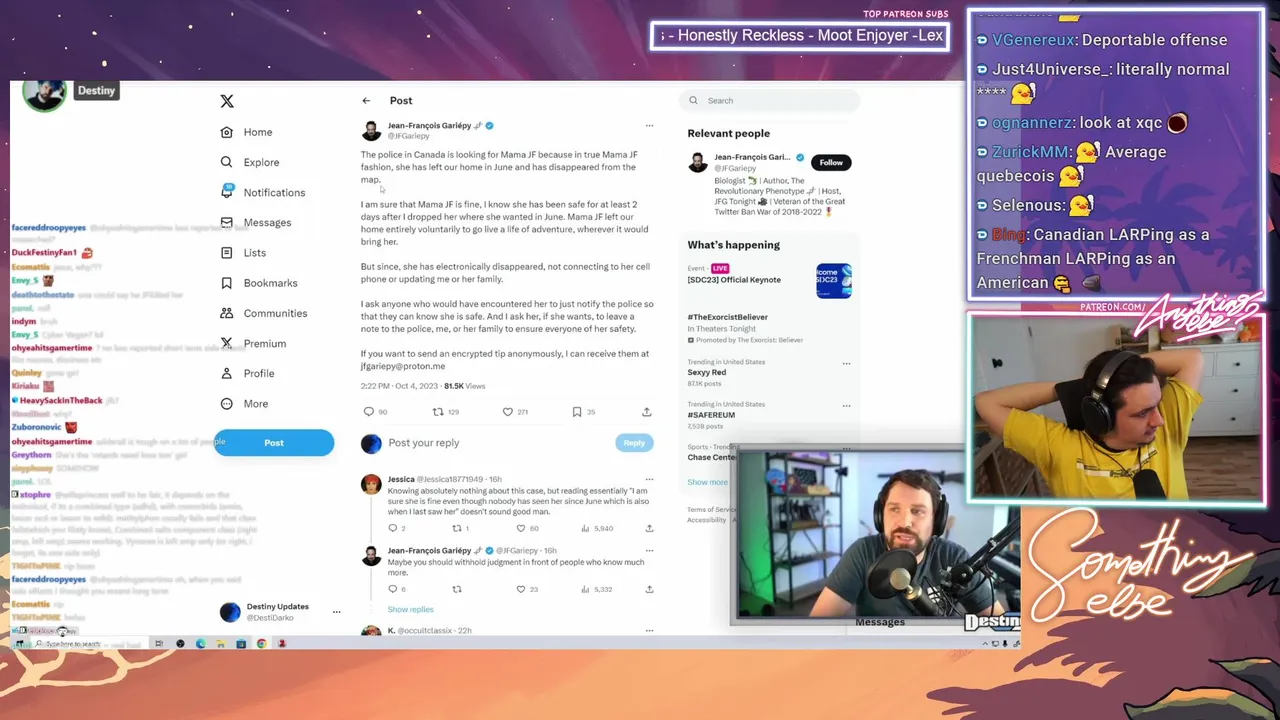This screenshot has height=720, width=1280.
Task: Open Sexyy Red trend options dots
Action: (x=846, y=363)
